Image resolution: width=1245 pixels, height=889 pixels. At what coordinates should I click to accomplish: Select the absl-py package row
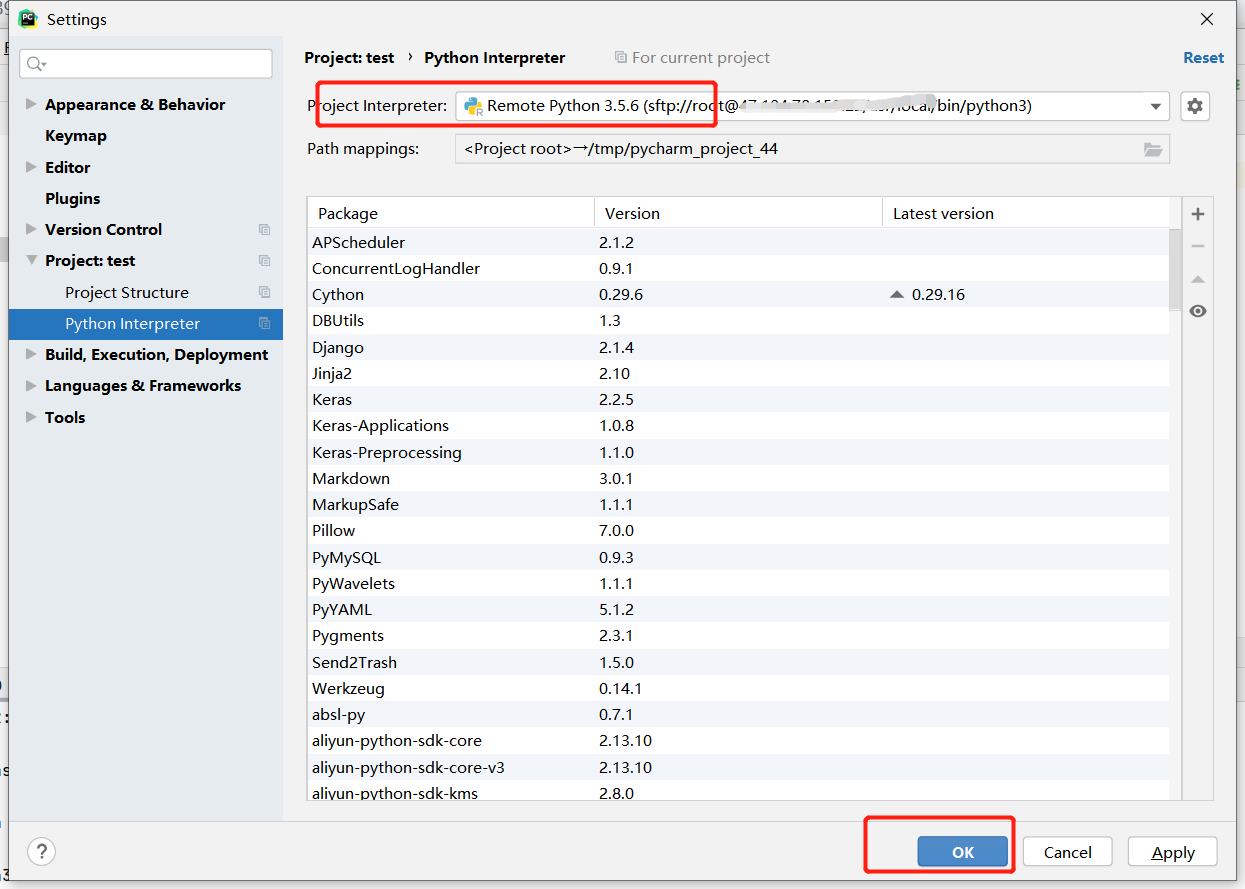(738, 715)
